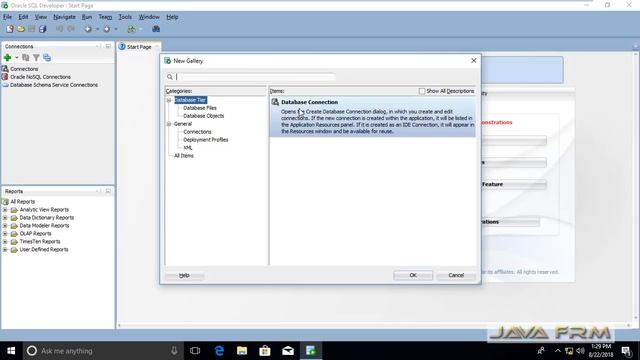Open Microsoft Edge from the taskbar
The height and width of the screenshot is (360, 640).
(219, 351)
